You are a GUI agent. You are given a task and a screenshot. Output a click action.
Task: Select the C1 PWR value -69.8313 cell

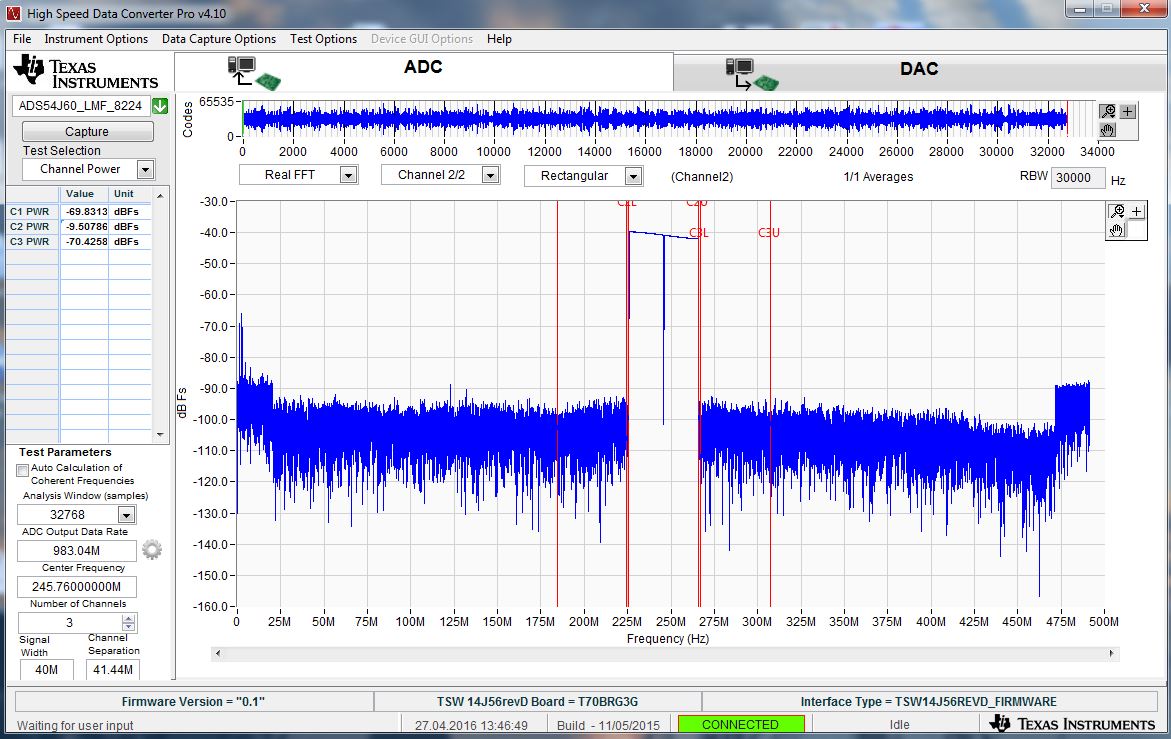tap(84, 211)
